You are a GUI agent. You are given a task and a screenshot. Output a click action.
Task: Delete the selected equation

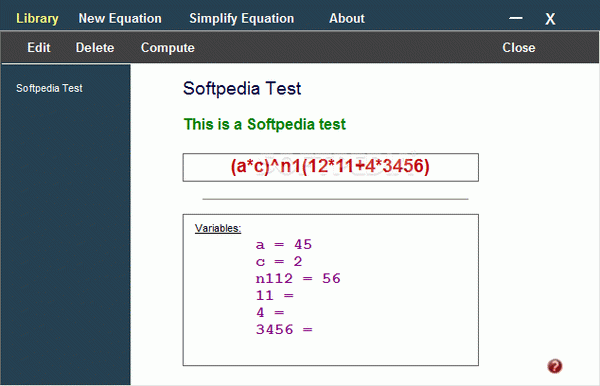(95, 47)
